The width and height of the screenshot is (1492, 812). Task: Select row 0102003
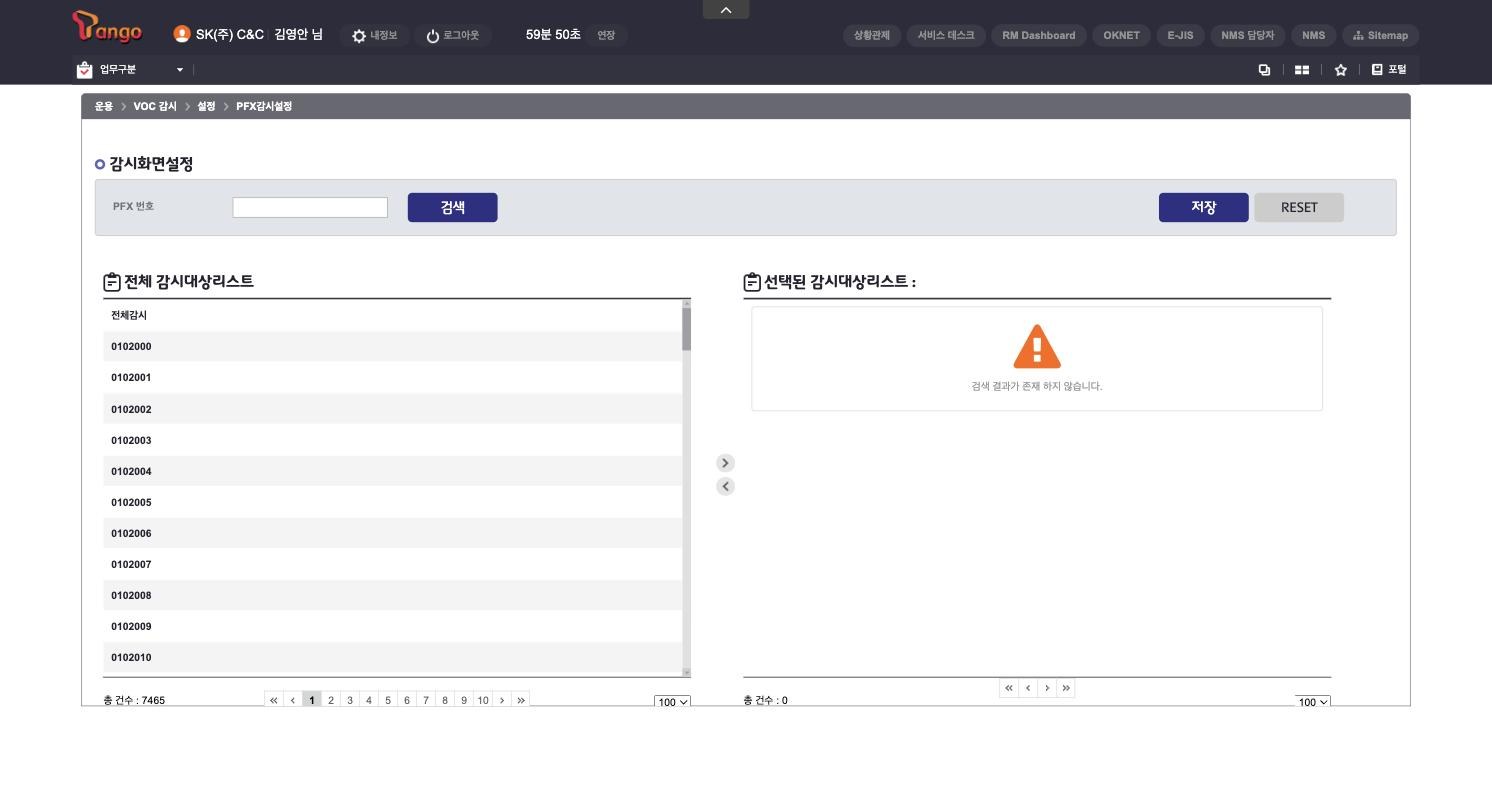[x=393, y=441]
